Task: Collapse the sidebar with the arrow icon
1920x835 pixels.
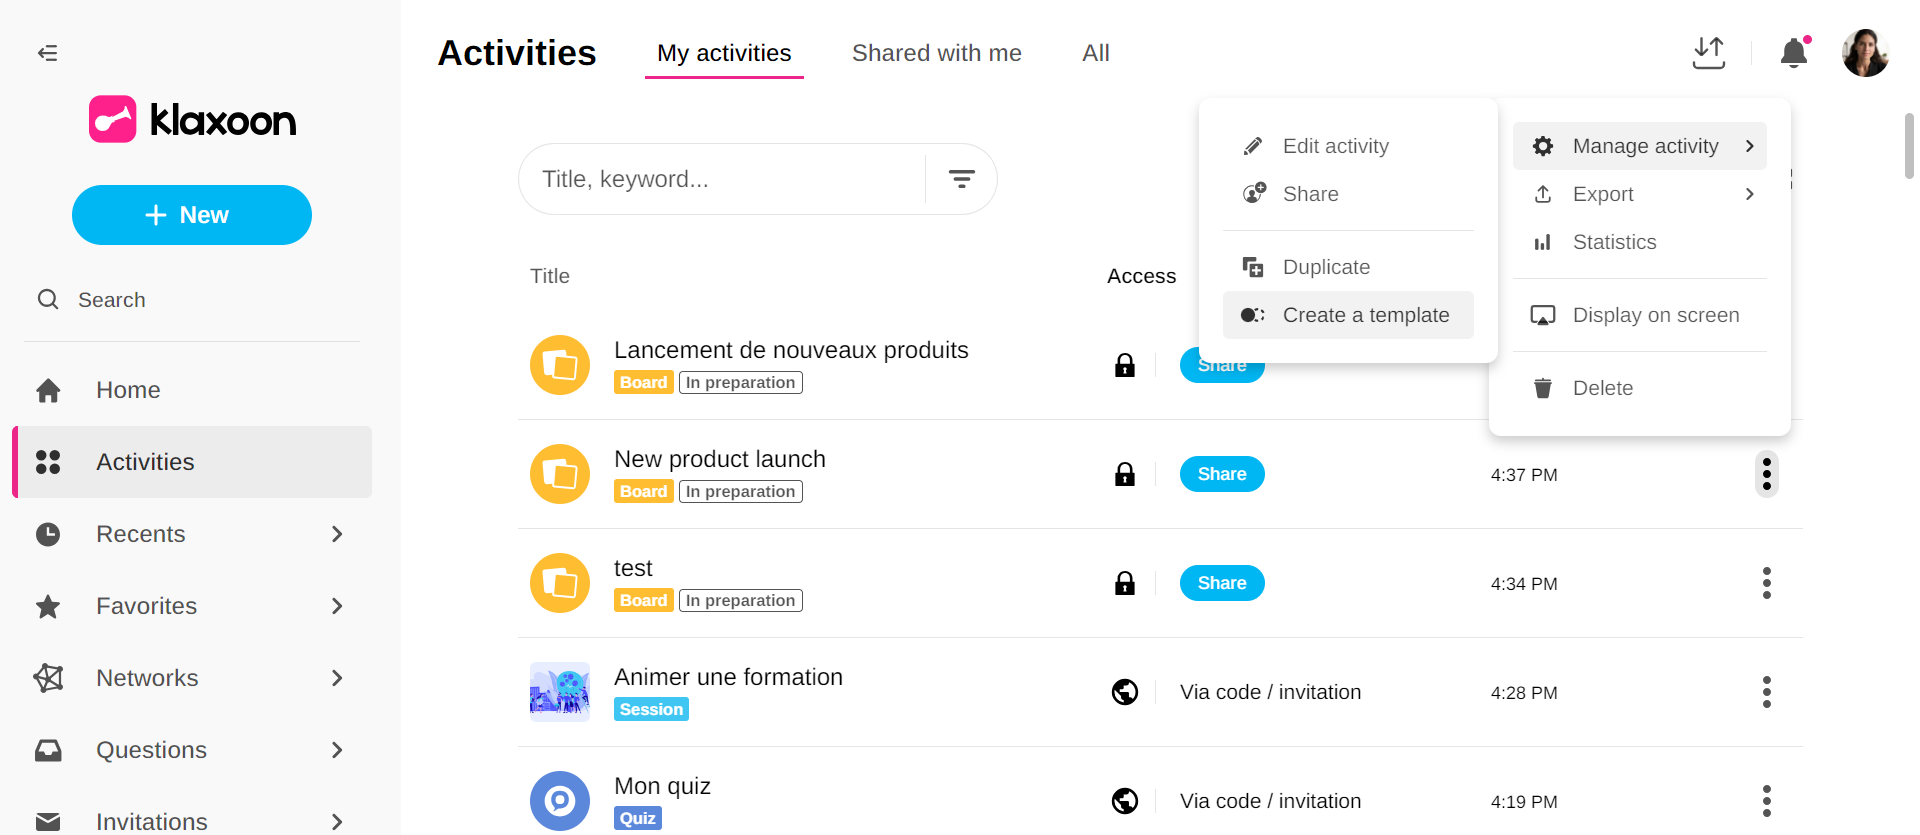Action: point(47,53)
